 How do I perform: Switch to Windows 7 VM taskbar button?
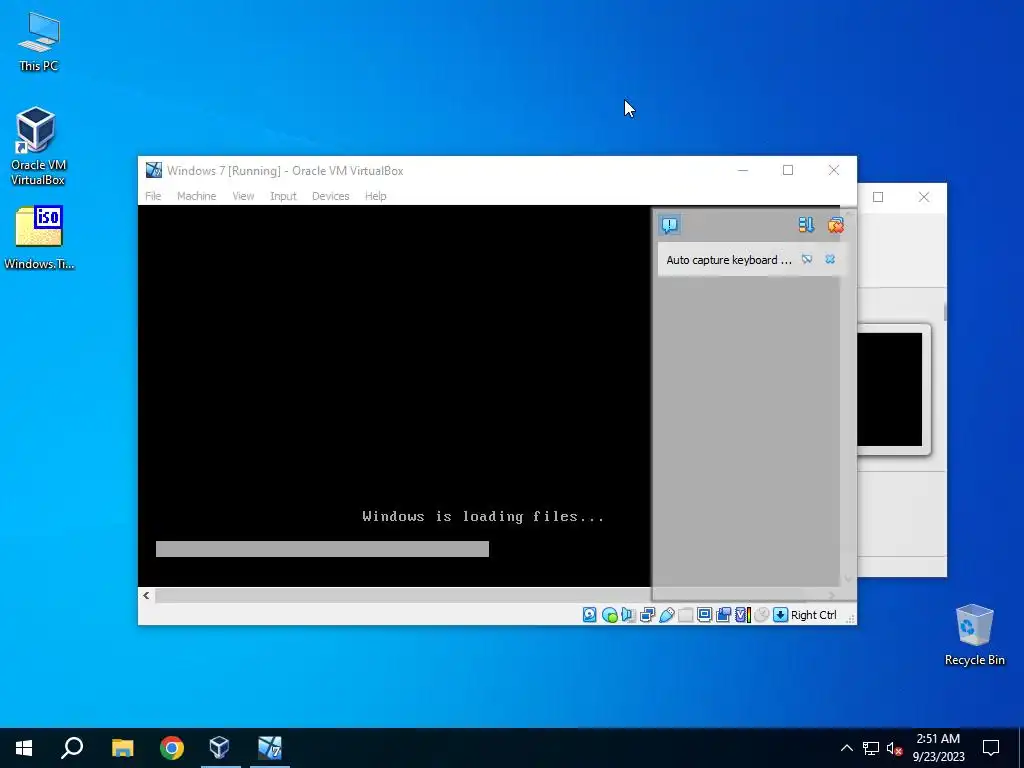(270, 748)
